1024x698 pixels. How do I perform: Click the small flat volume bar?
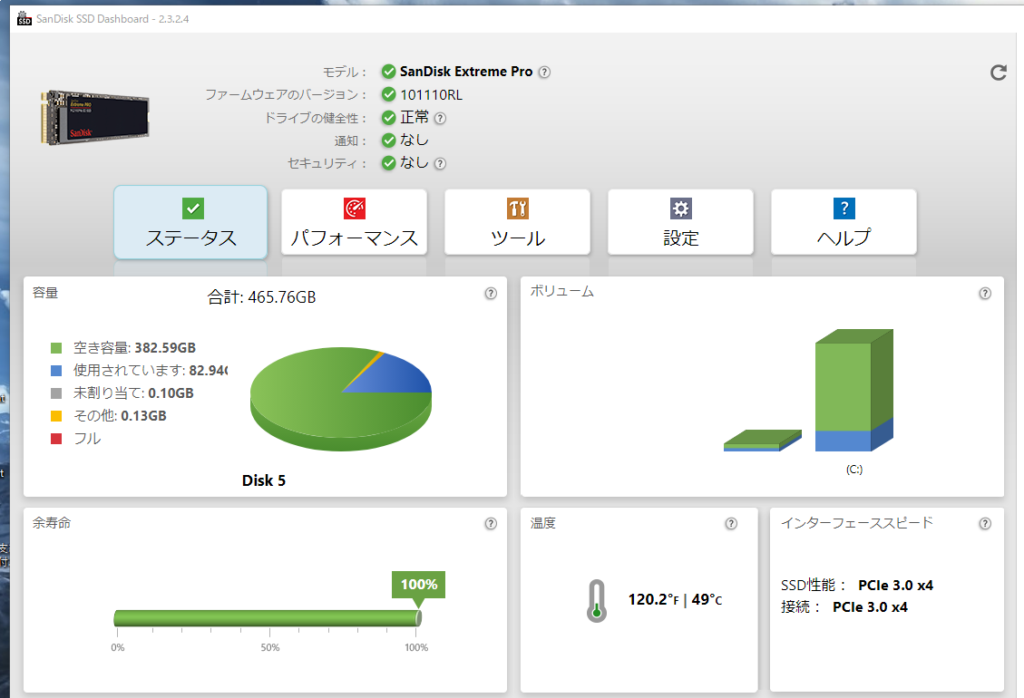tap(762, 441)
